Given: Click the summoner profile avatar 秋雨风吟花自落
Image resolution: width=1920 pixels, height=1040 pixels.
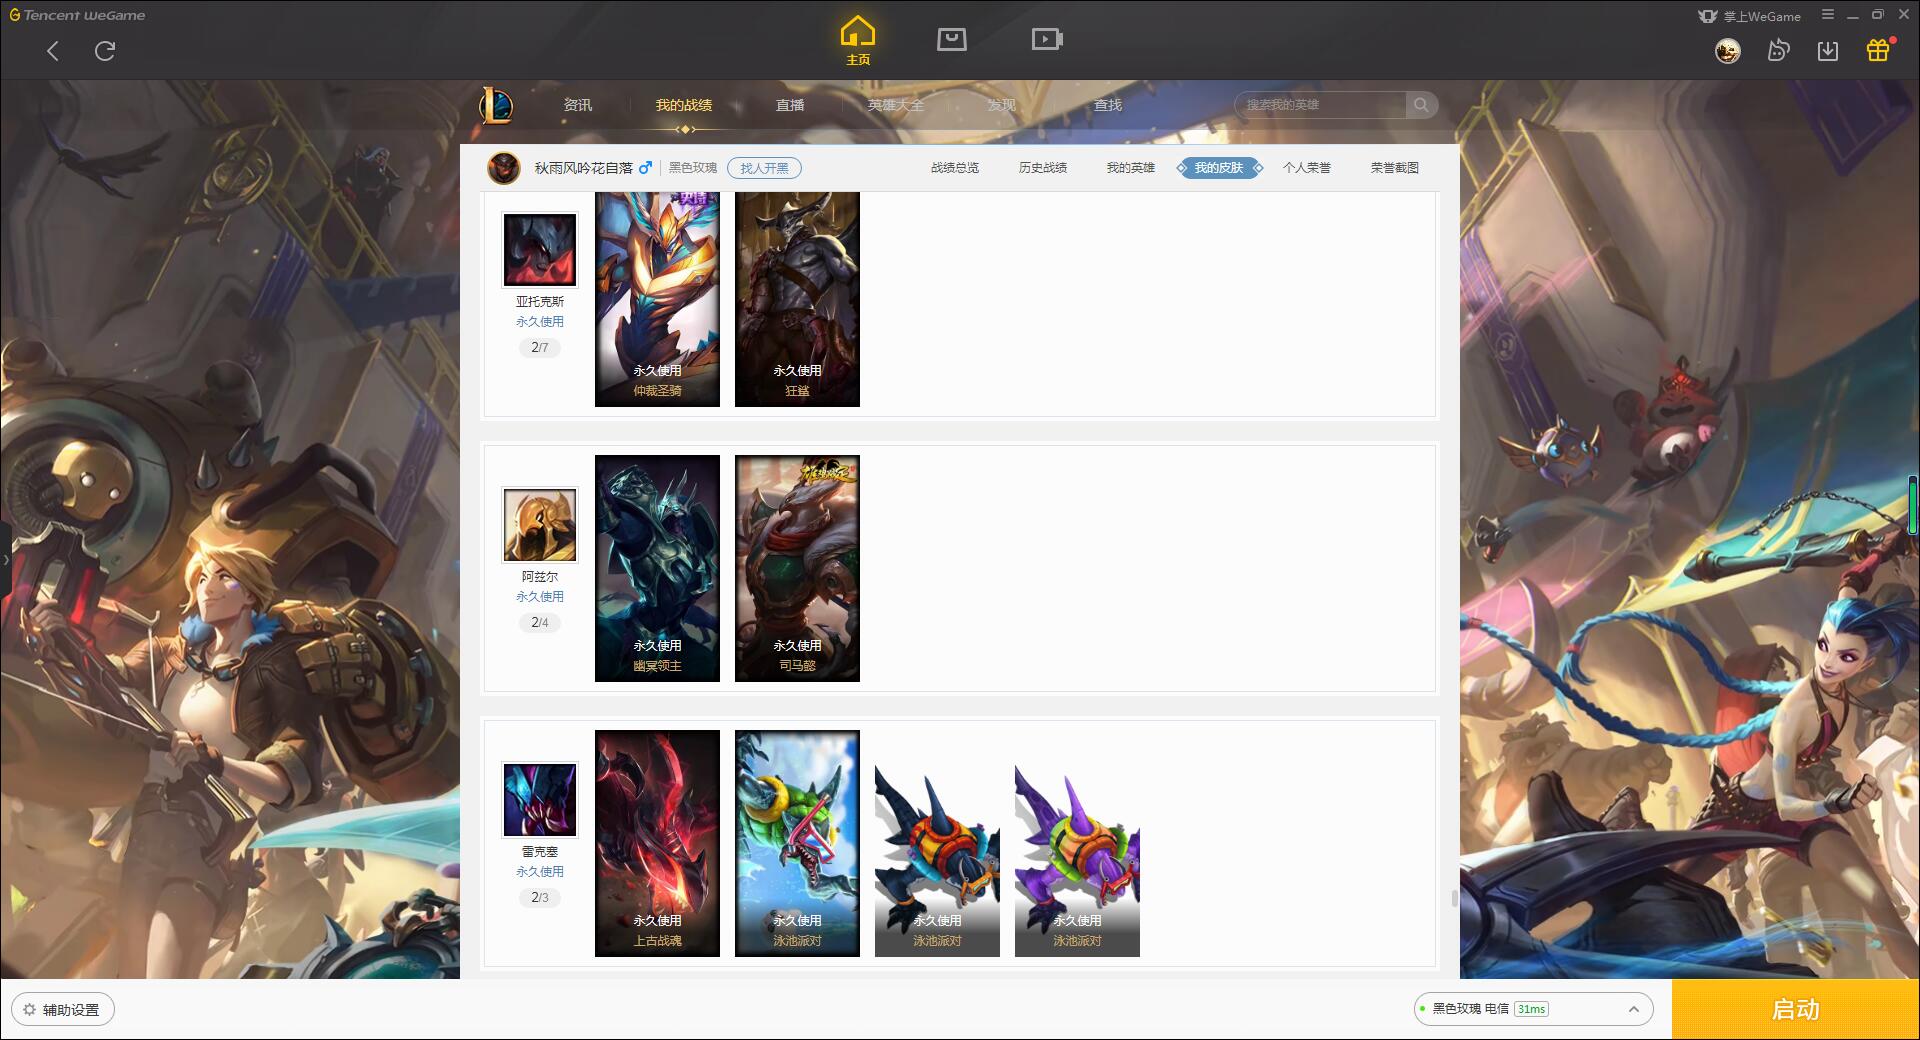Looking at the screenshot, I should pos(504,168).
